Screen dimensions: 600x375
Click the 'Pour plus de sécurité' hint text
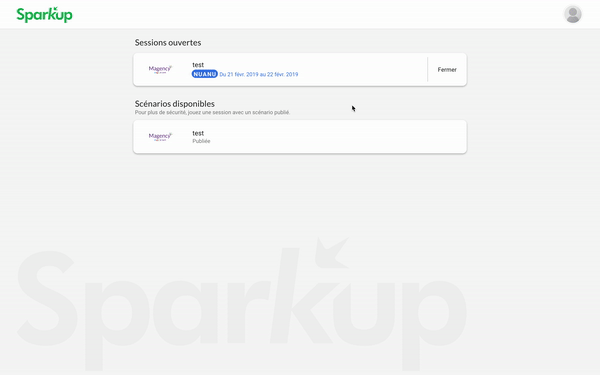[212, 112]
